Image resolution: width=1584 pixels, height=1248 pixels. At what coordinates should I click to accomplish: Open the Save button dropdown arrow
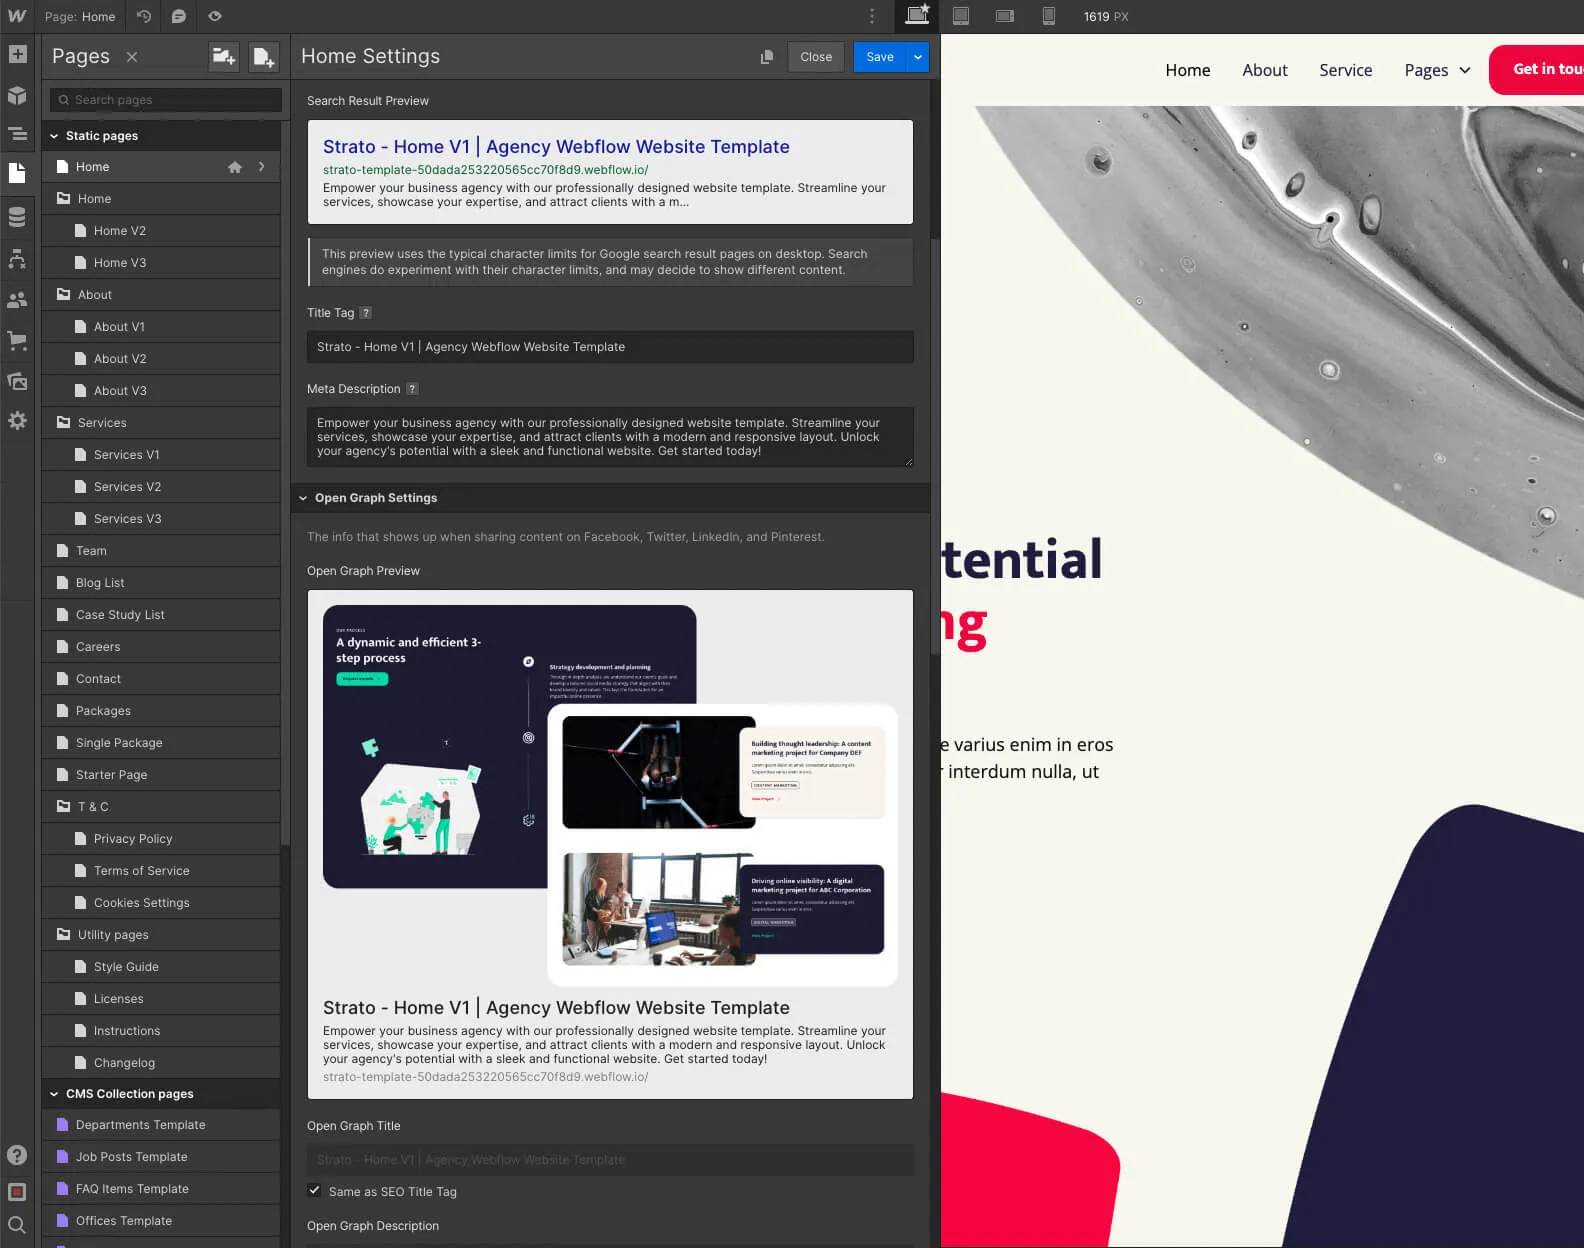tap(918, 57)
